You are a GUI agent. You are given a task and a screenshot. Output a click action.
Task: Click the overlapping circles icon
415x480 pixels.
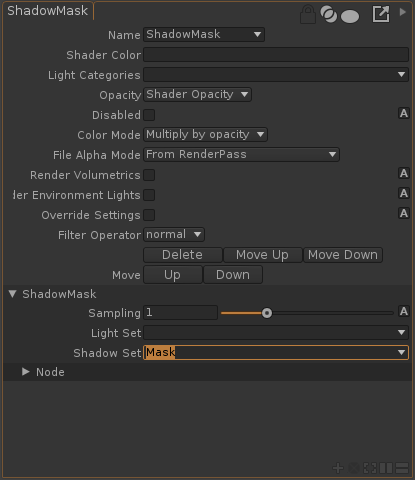click(328, 15)
